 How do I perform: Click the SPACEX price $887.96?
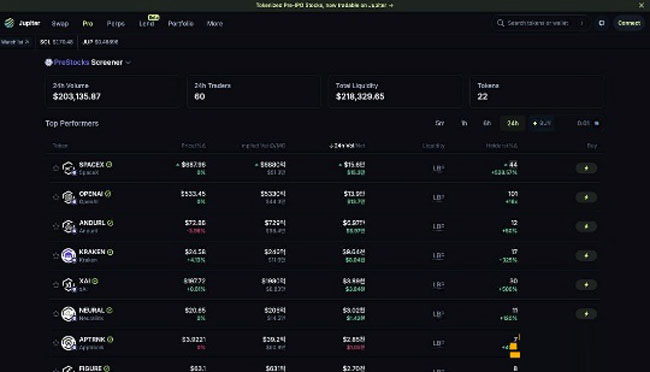point(193,165)
